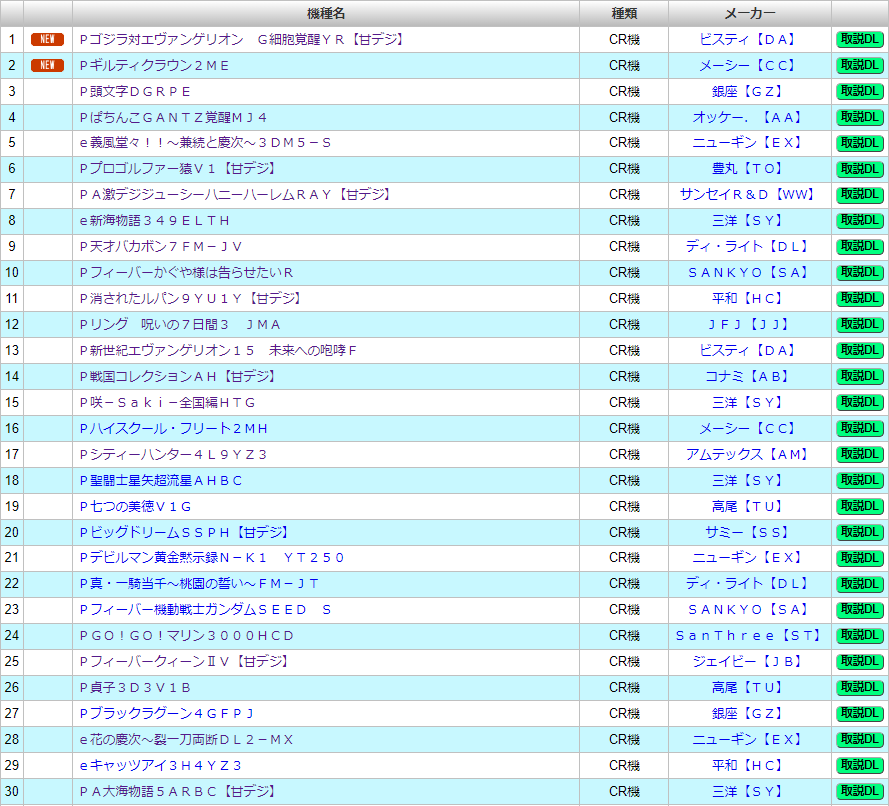Download manual for PぱちんこGANTZ覚醒MJ4
This screenshot has height=806, width=889.
pyautogui.click(x=860, y=118)
